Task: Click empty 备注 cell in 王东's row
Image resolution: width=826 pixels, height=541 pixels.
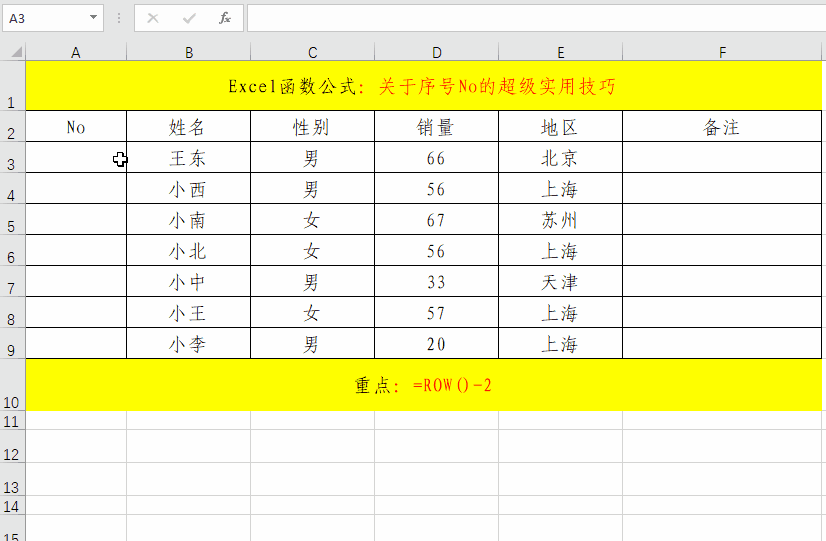Action: pyautogui.click(x=722, y=158)
